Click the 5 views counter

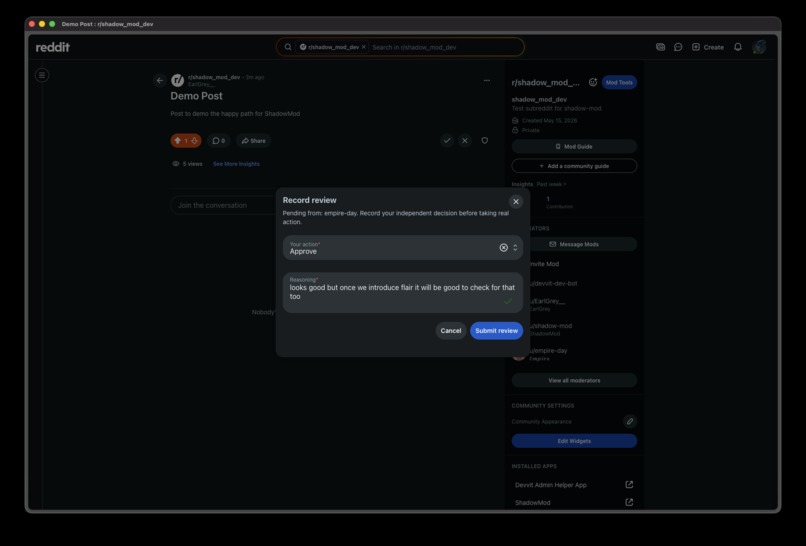[x=187, y=164]
